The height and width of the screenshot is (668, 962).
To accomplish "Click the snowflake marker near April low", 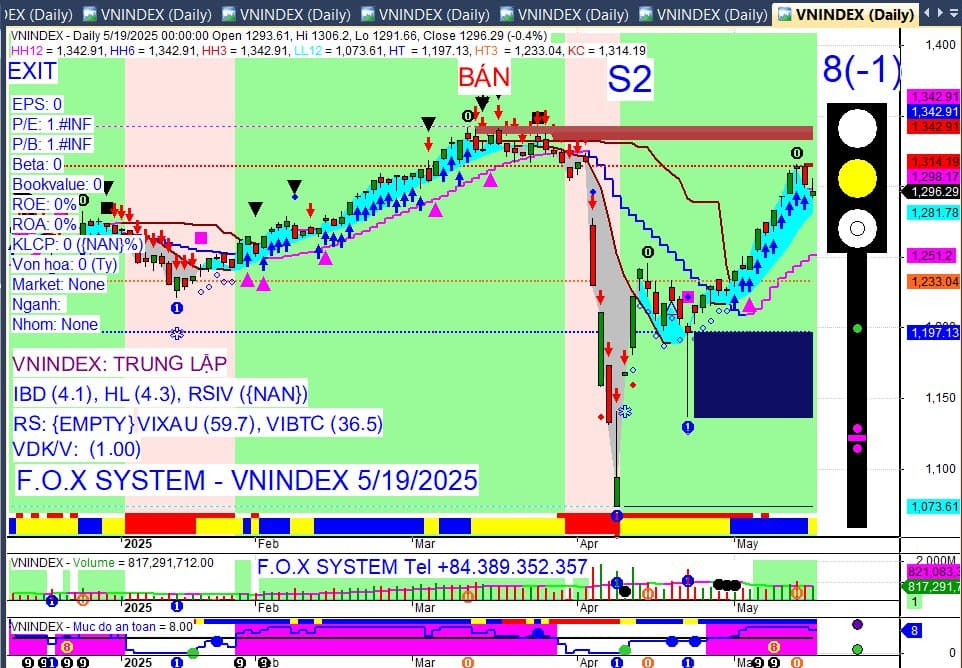I will [x=625, y=411].
